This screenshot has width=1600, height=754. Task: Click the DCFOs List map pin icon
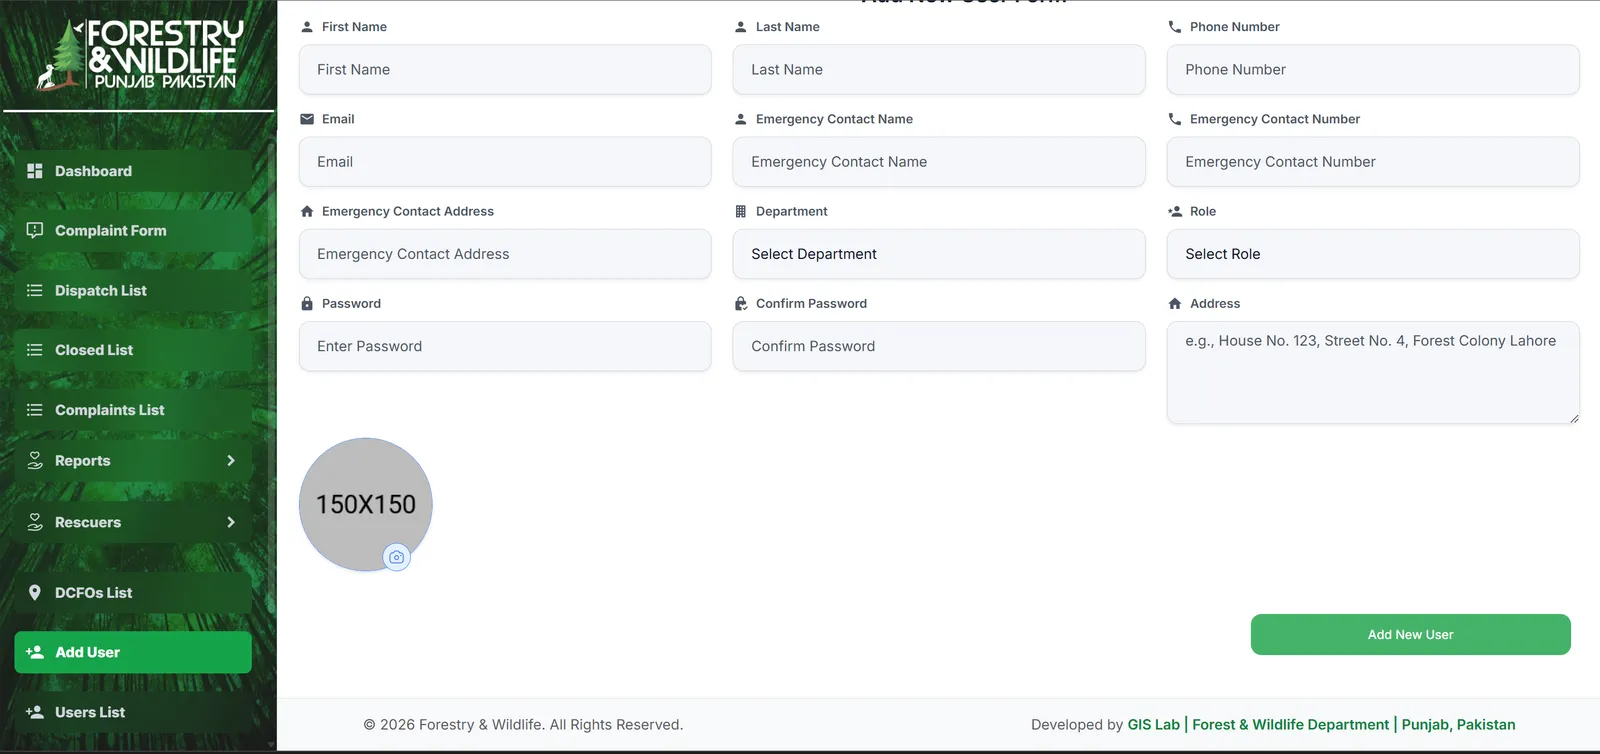(35, 592)
